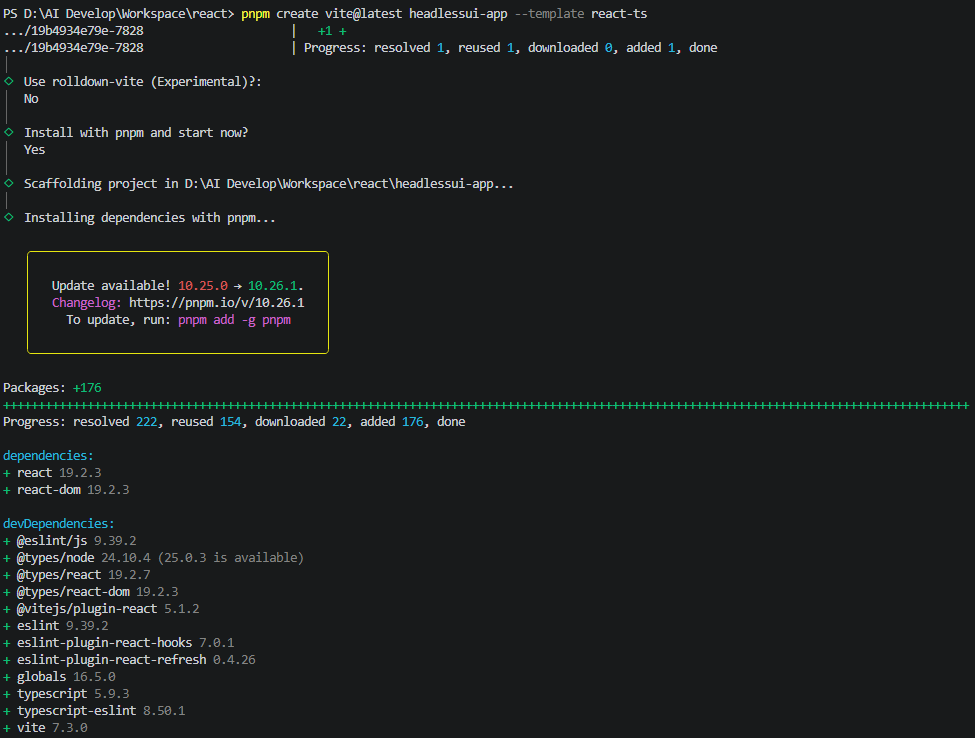Click the diamond marker beside 'Use rolldown-vite'
The height and width of the screenshot is (738, 975).
[9, 81]
